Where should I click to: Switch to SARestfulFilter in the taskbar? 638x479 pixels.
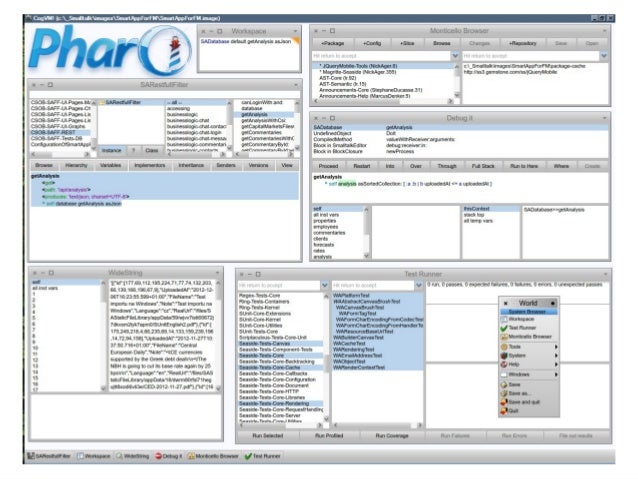pos(49,456)
